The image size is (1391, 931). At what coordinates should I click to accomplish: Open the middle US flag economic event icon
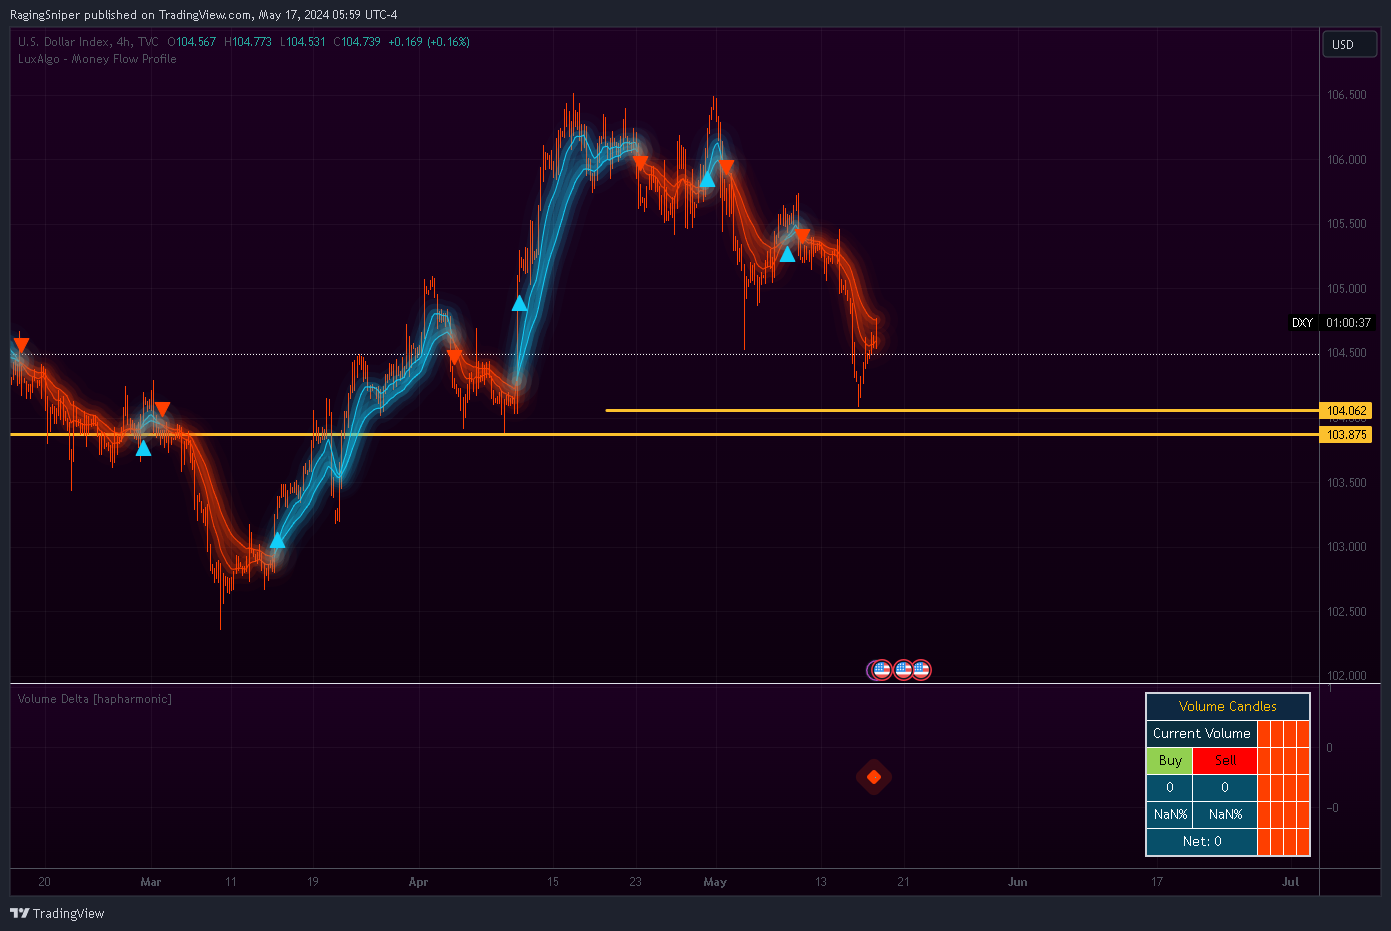[902, 670]
